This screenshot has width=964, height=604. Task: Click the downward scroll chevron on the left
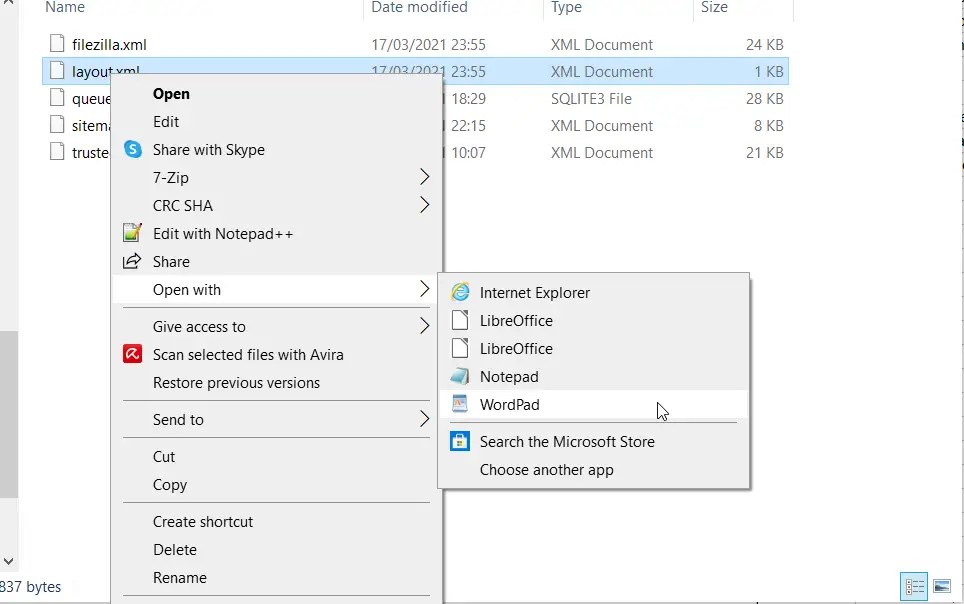[8, 561]
